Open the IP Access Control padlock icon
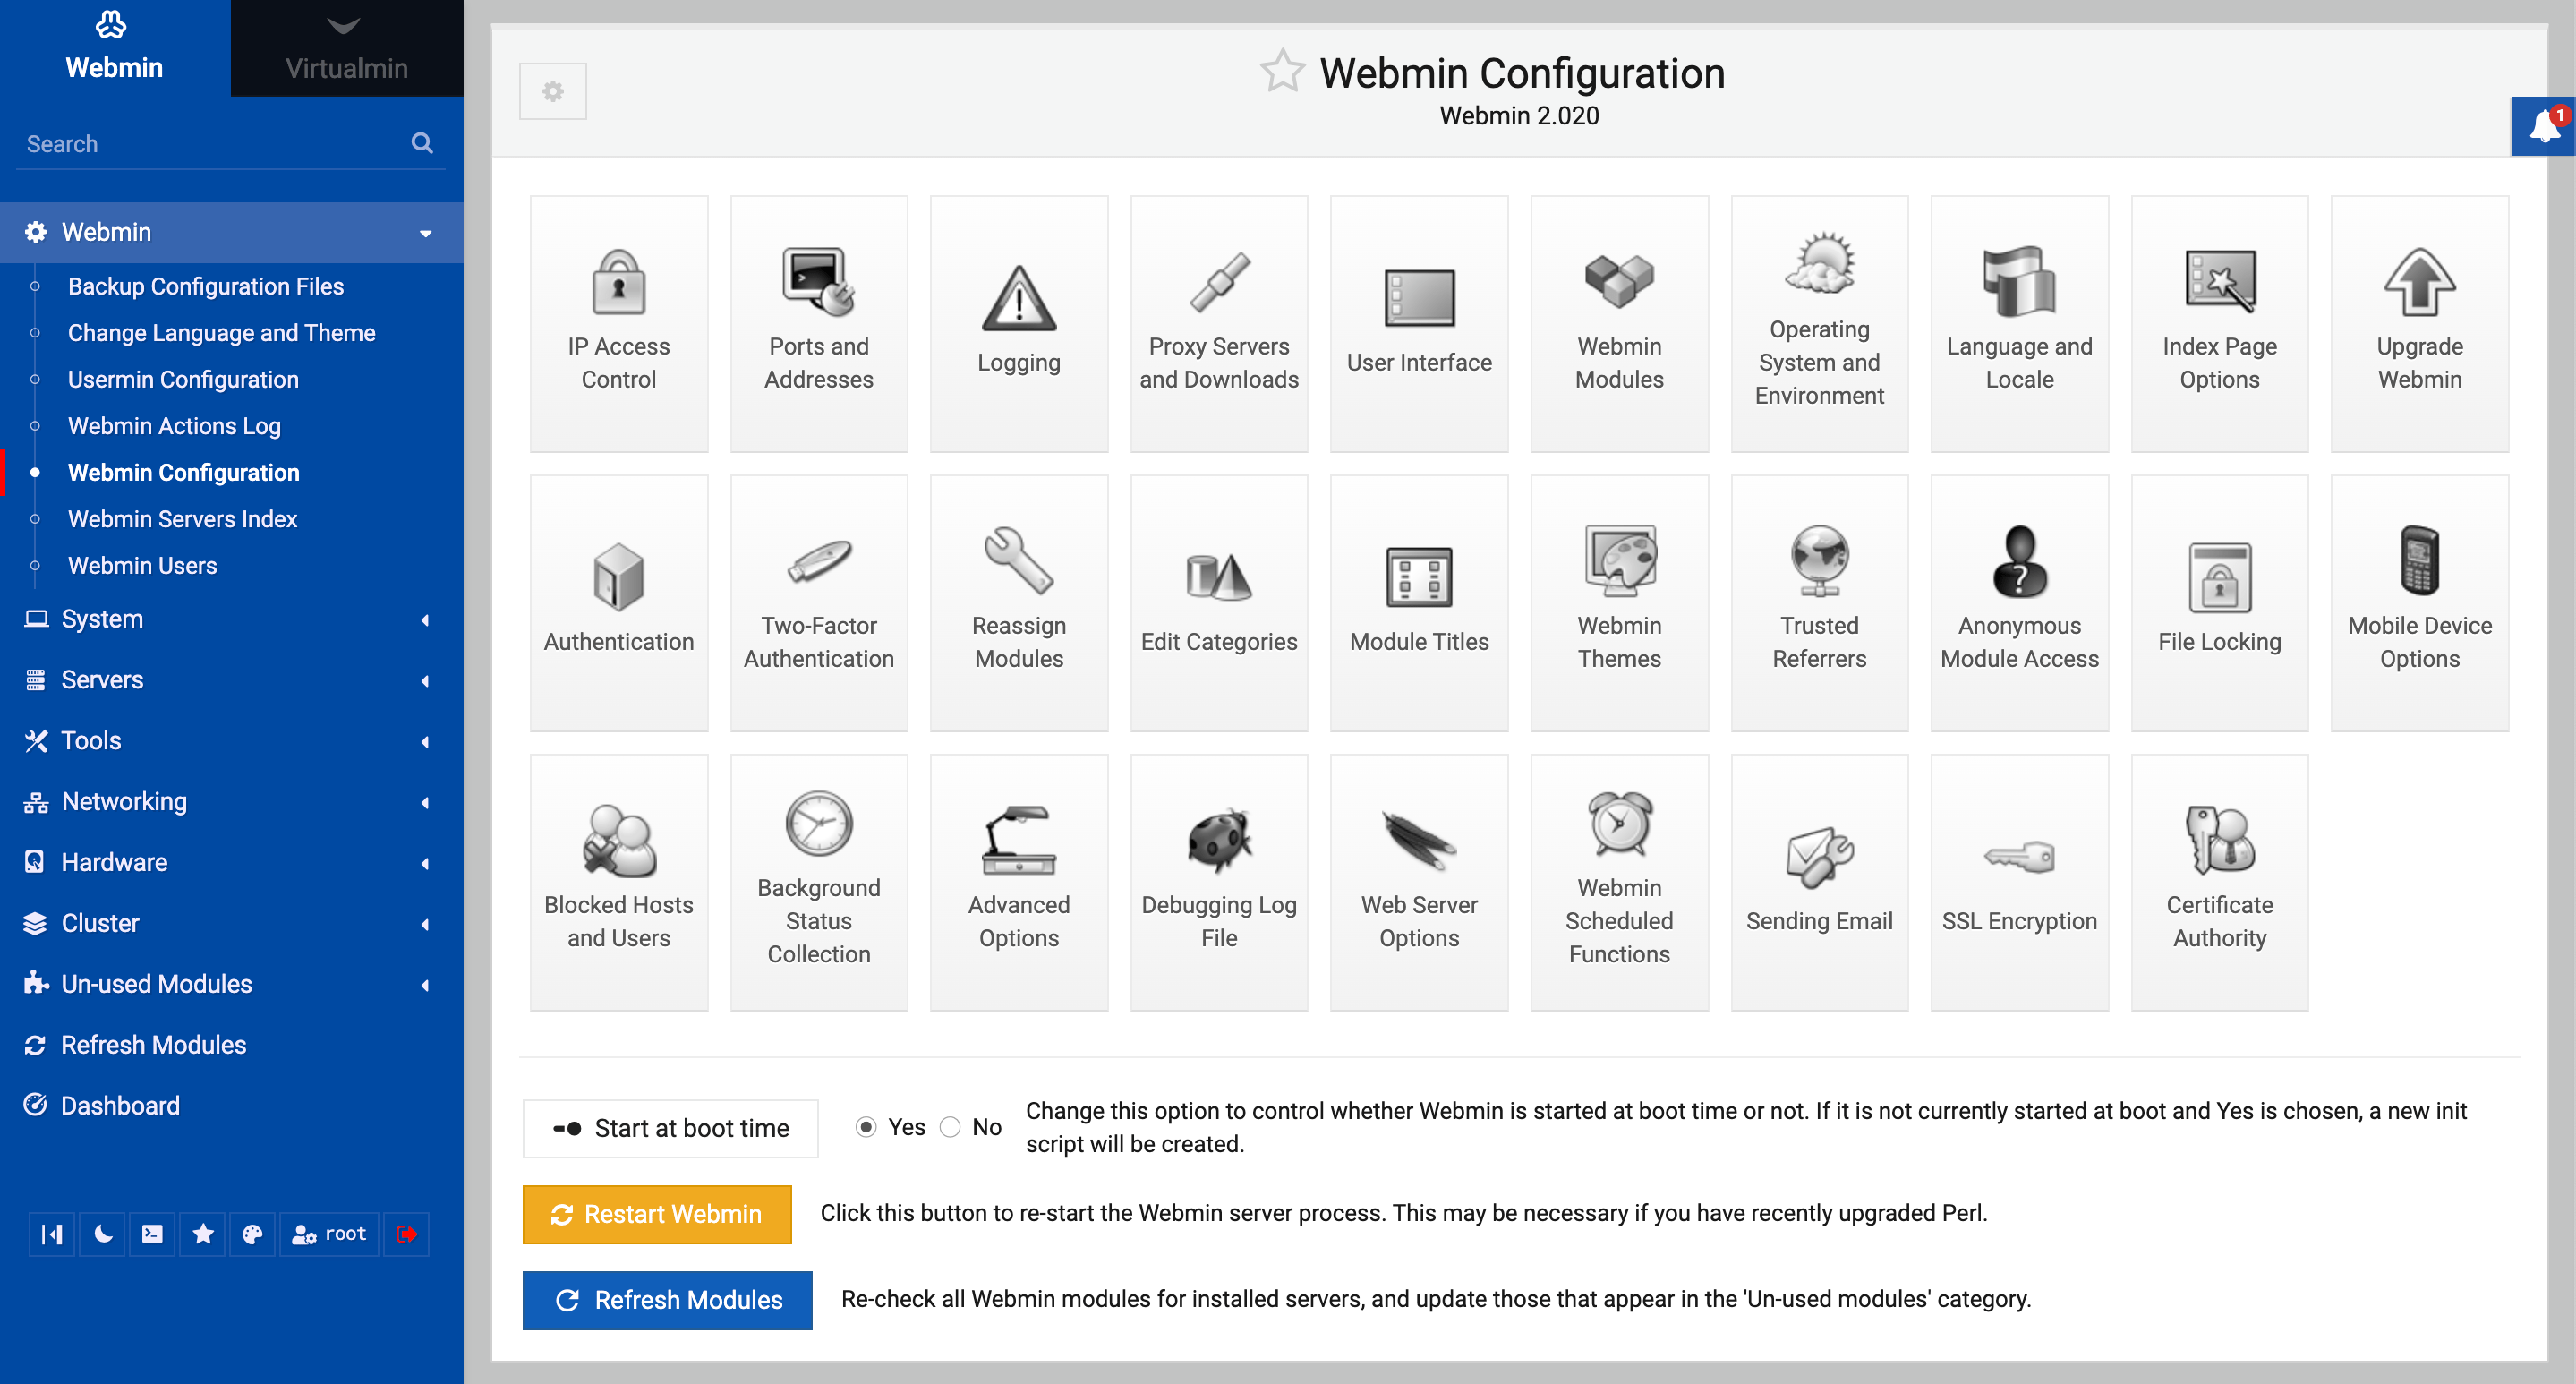Viewport: 2576px width, 1384px height. (x=618, y=283)
